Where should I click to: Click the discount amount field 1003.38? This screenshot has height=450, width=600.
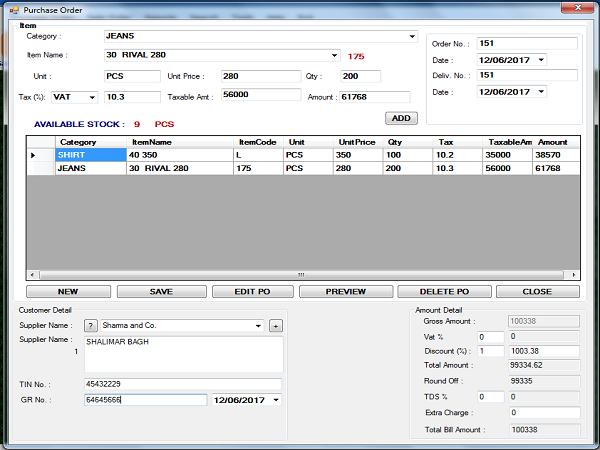pos(544,351)
